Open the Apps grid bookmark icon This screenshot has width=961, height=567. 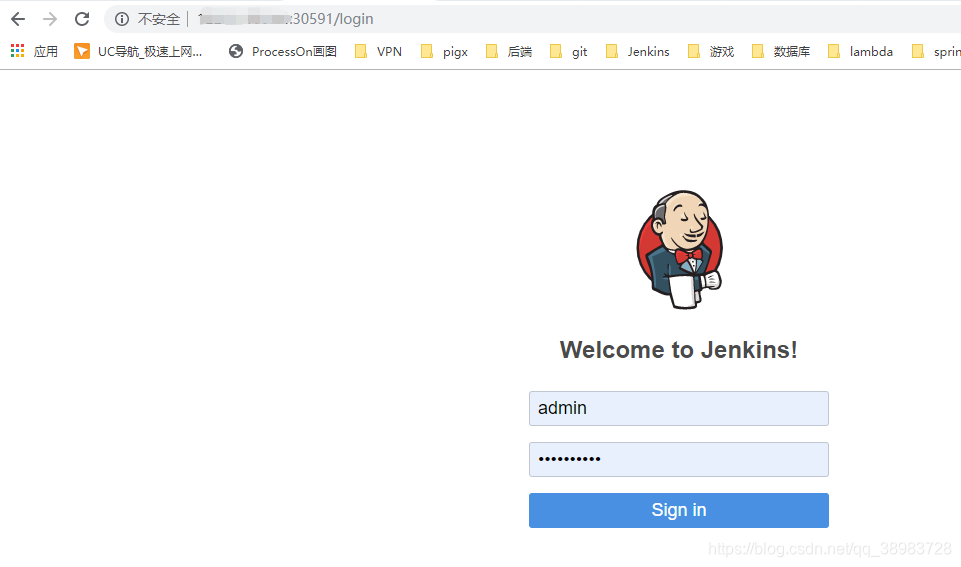click(17, 51)
